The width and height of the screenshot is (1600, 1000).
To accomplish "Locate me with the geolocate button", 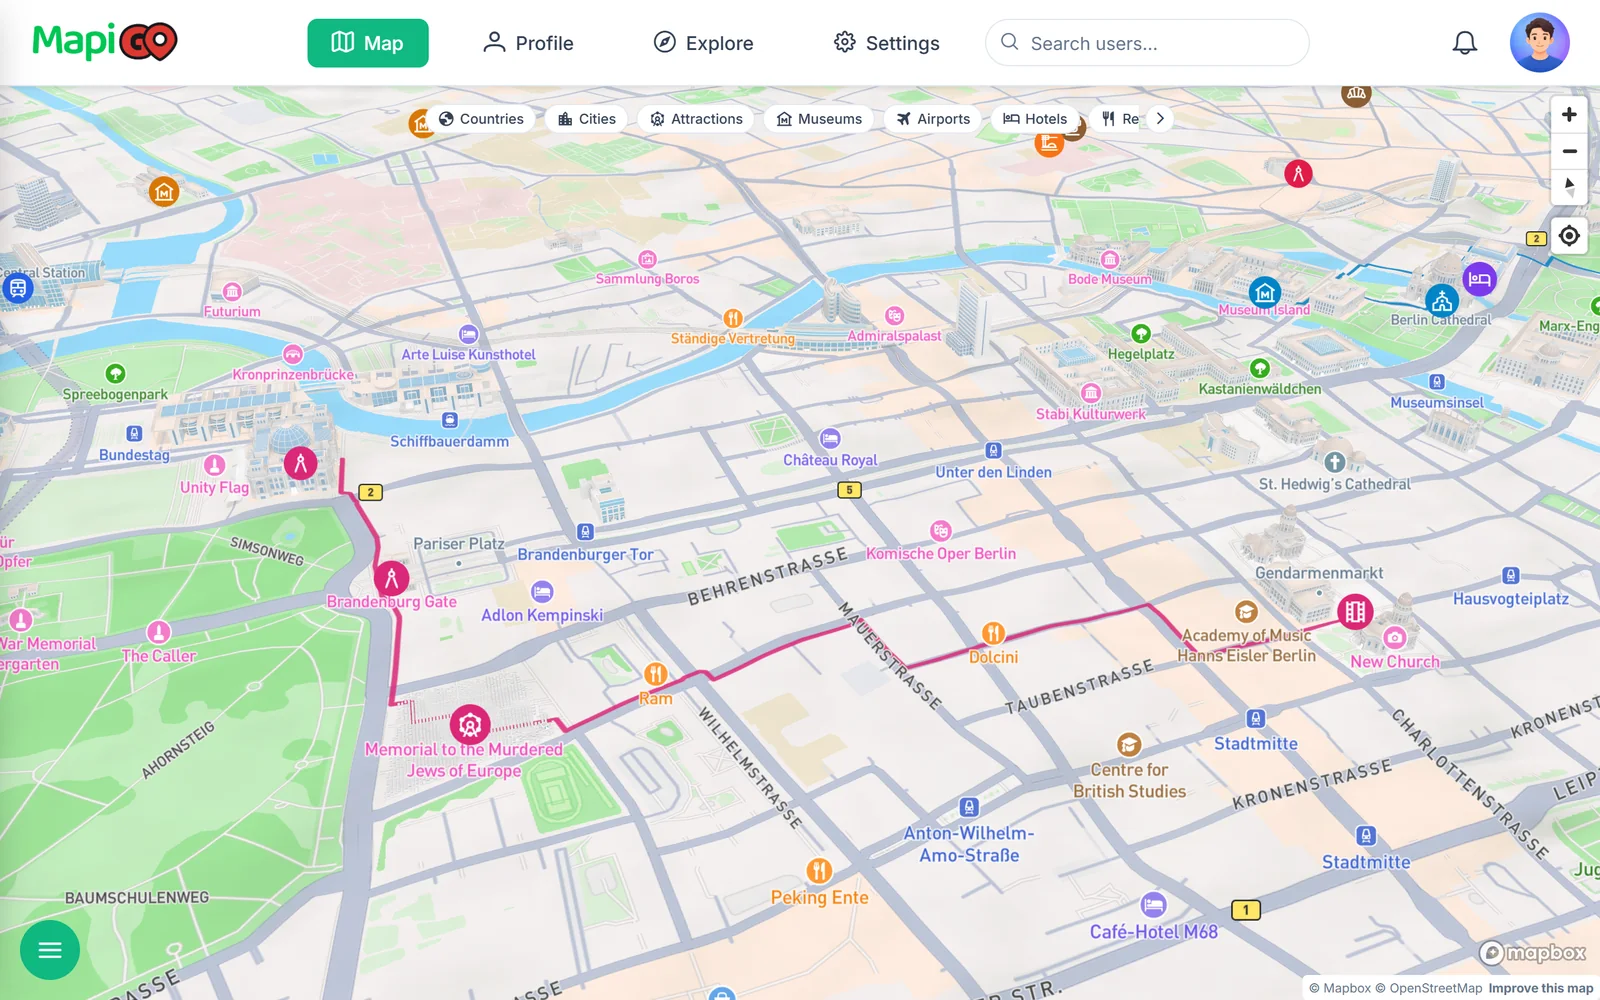I will click(1569, 236).
